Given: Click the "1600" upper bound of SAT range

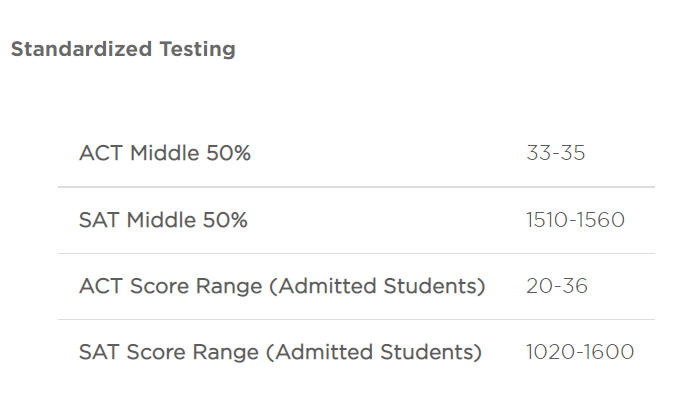Looking at the screenshot, I should tap(609, 352).
